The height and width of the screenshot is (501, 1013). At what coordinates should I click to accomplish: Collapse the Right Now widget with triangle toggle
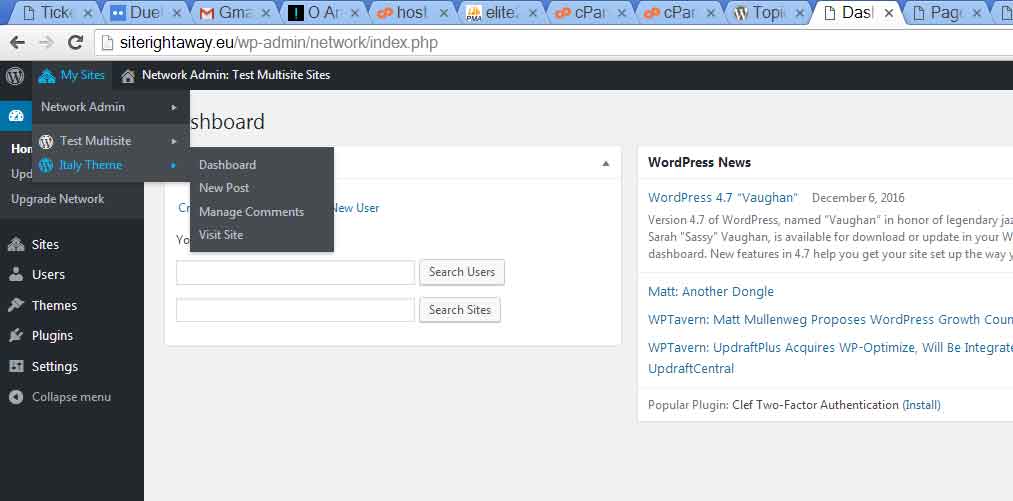[x=605, y=164]
